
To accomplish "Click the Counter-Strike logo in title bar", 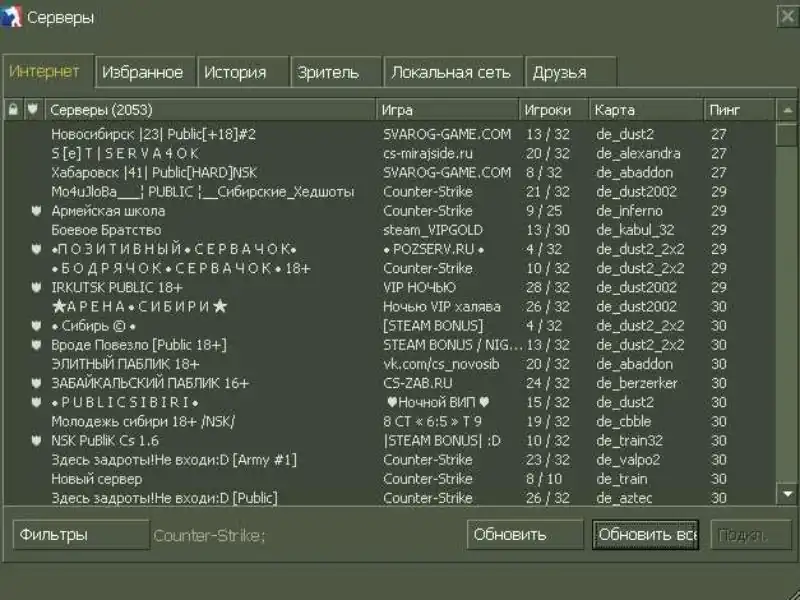I will 11,16.
